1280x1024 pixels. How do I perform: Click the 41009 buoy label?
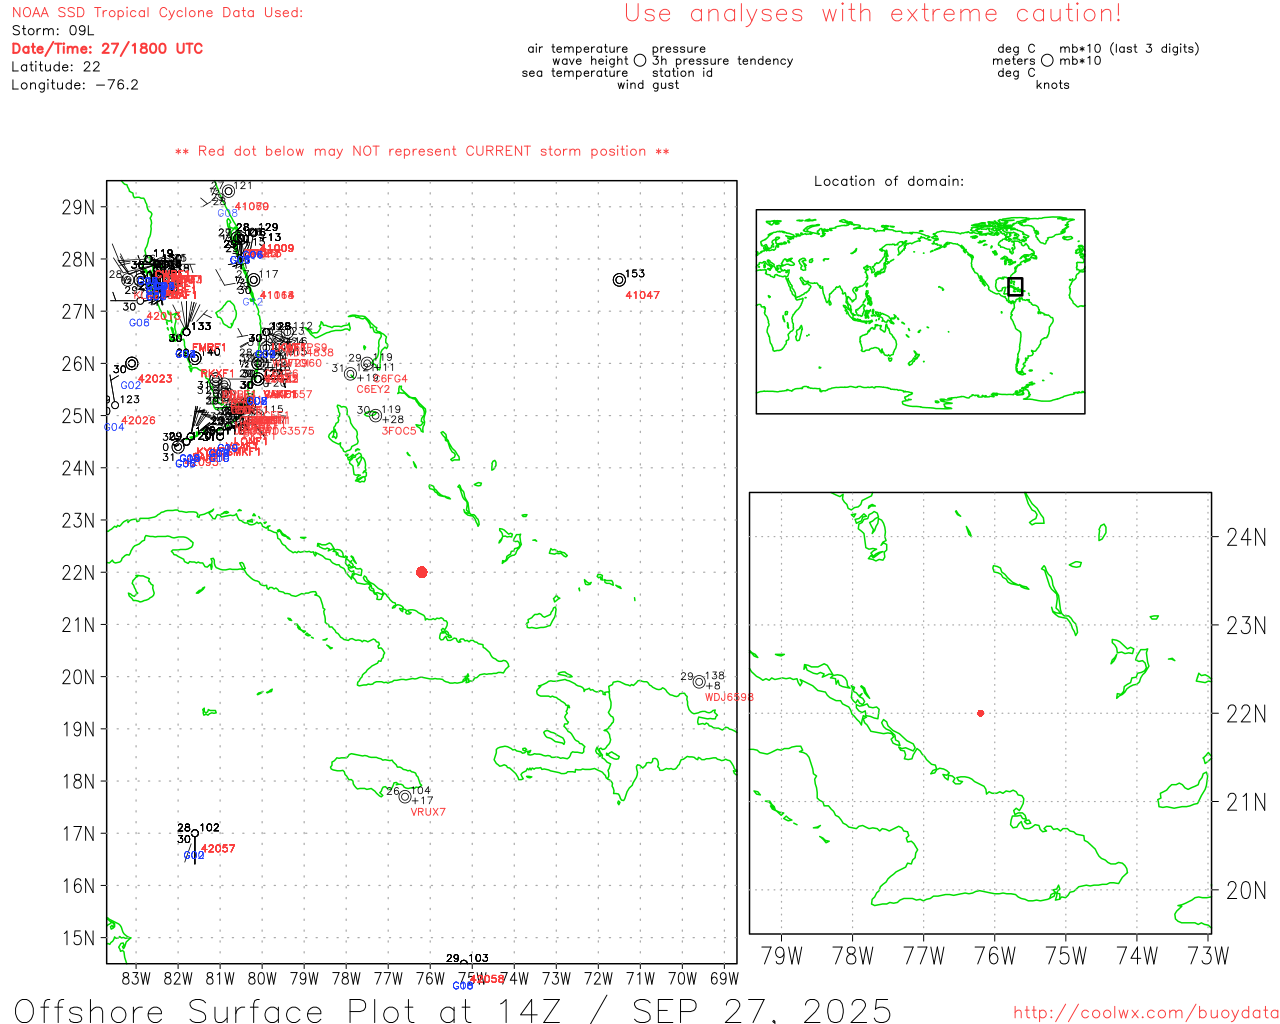point(277,248)
